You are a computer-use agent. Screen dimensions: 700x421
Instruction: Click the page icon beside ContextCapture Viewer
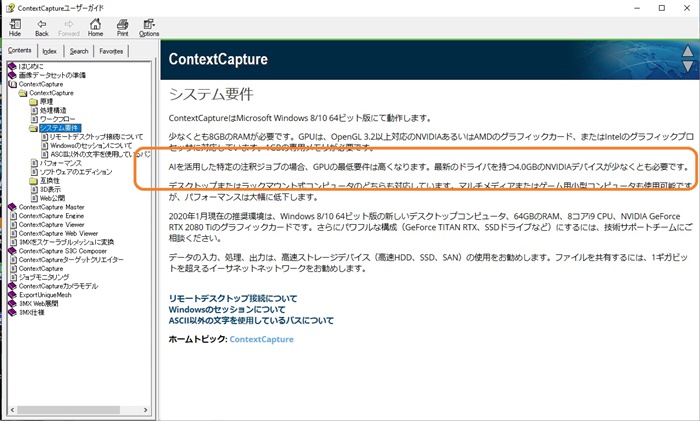pos(13,225)
